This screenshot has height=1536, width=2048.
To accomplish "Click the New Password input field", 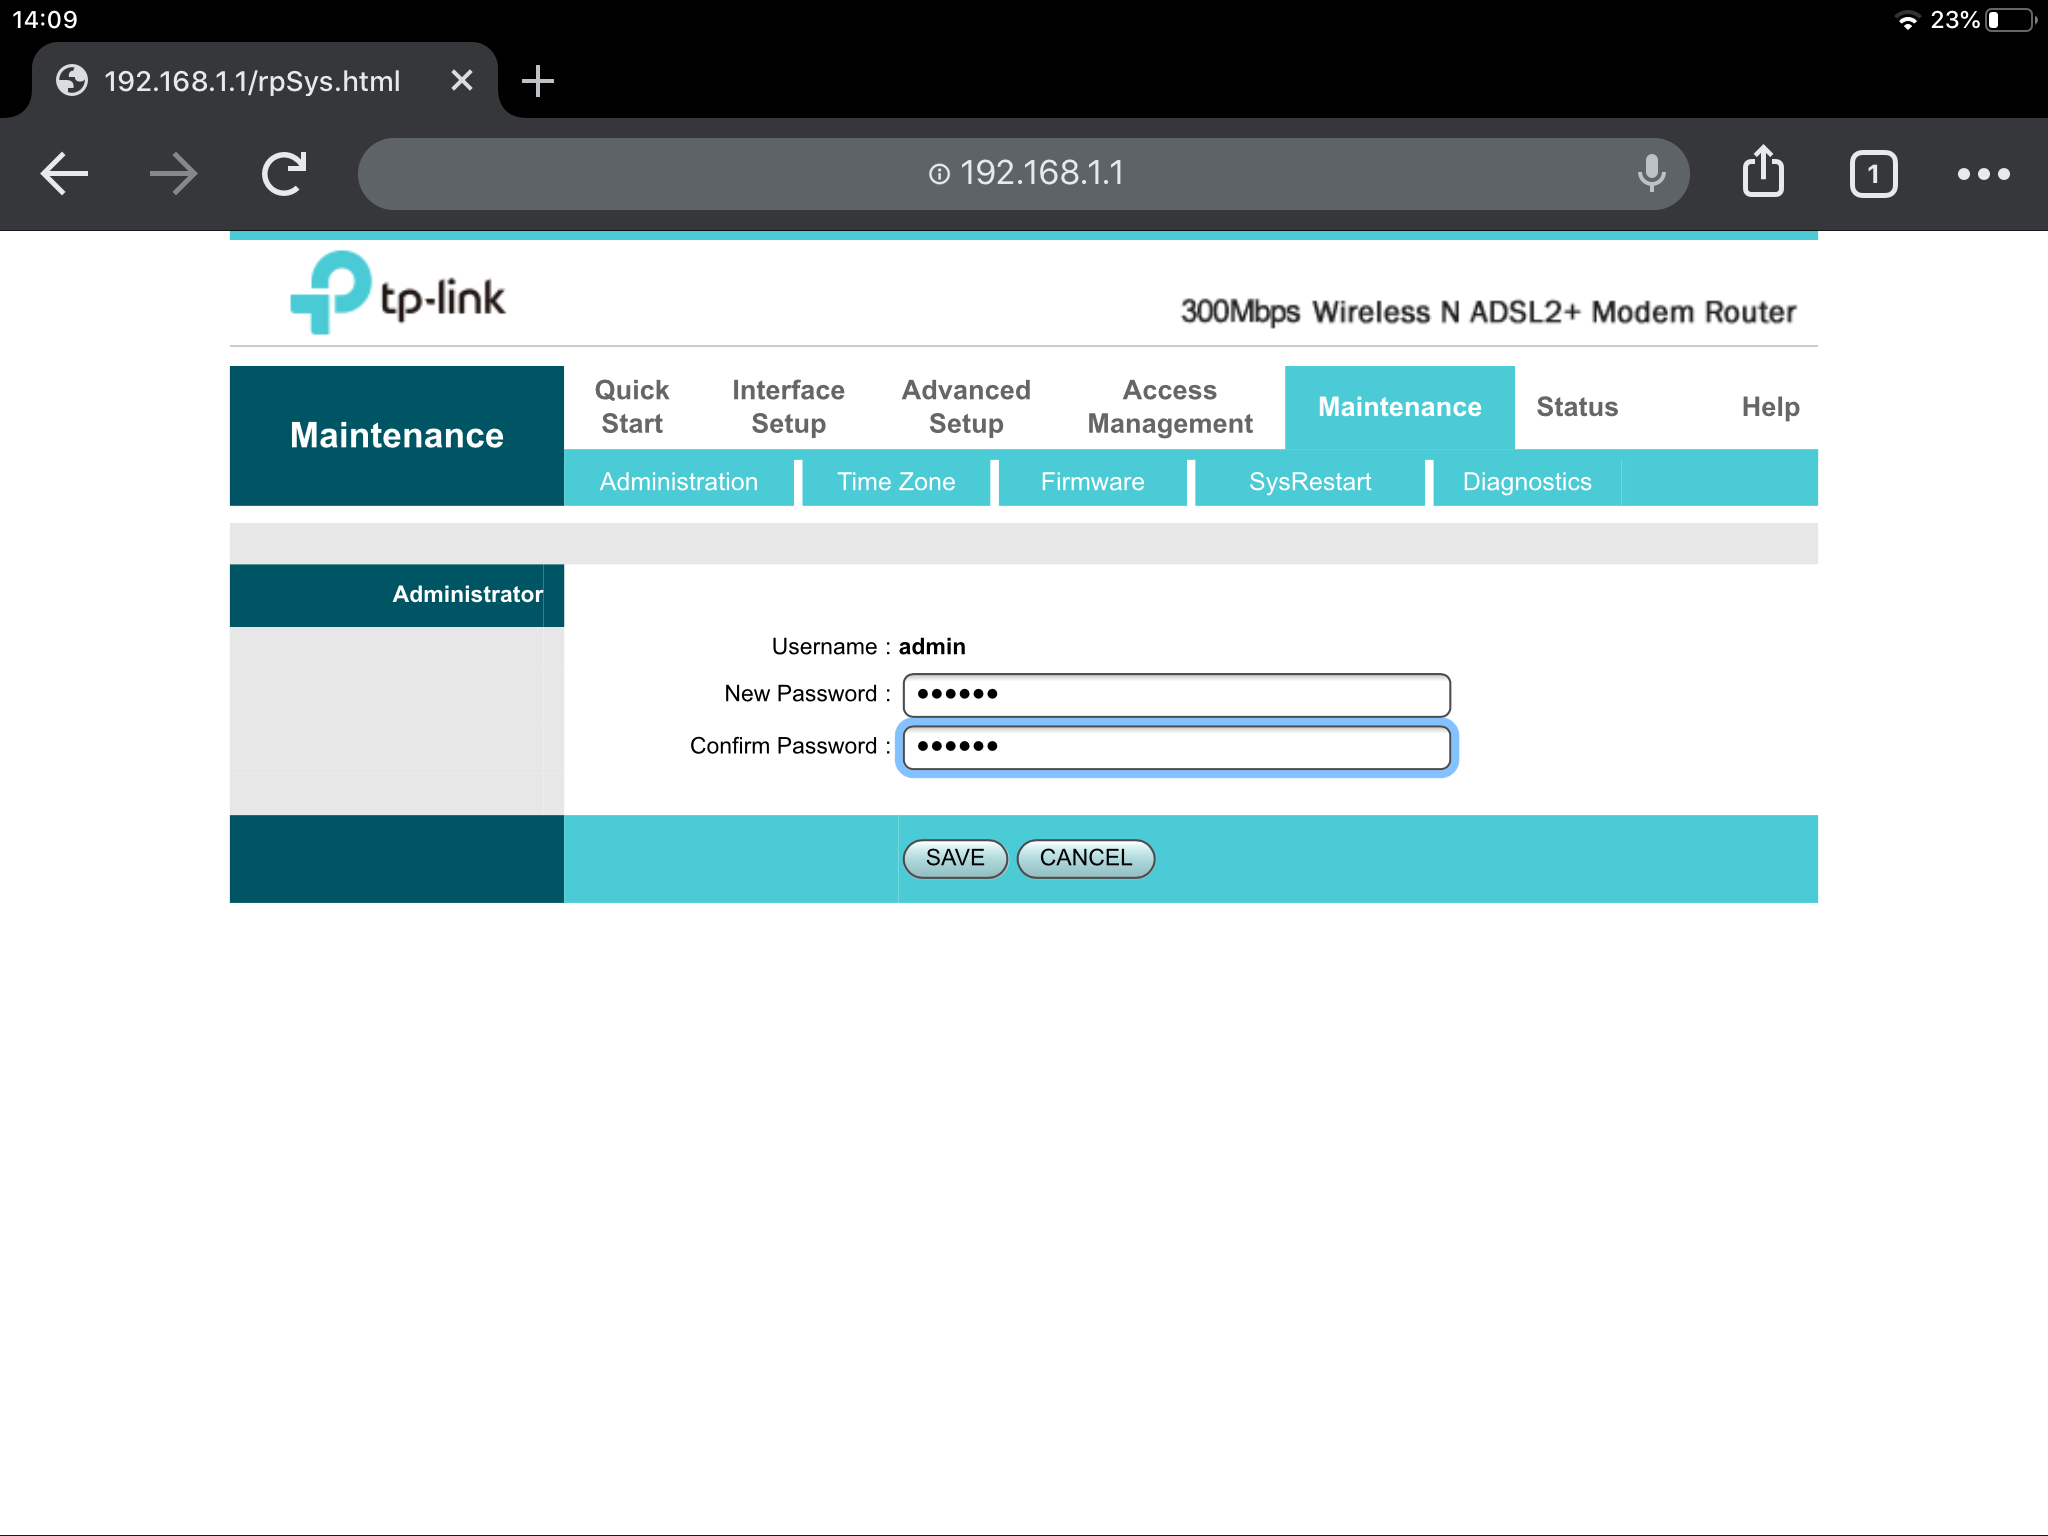I will 1176,692.
